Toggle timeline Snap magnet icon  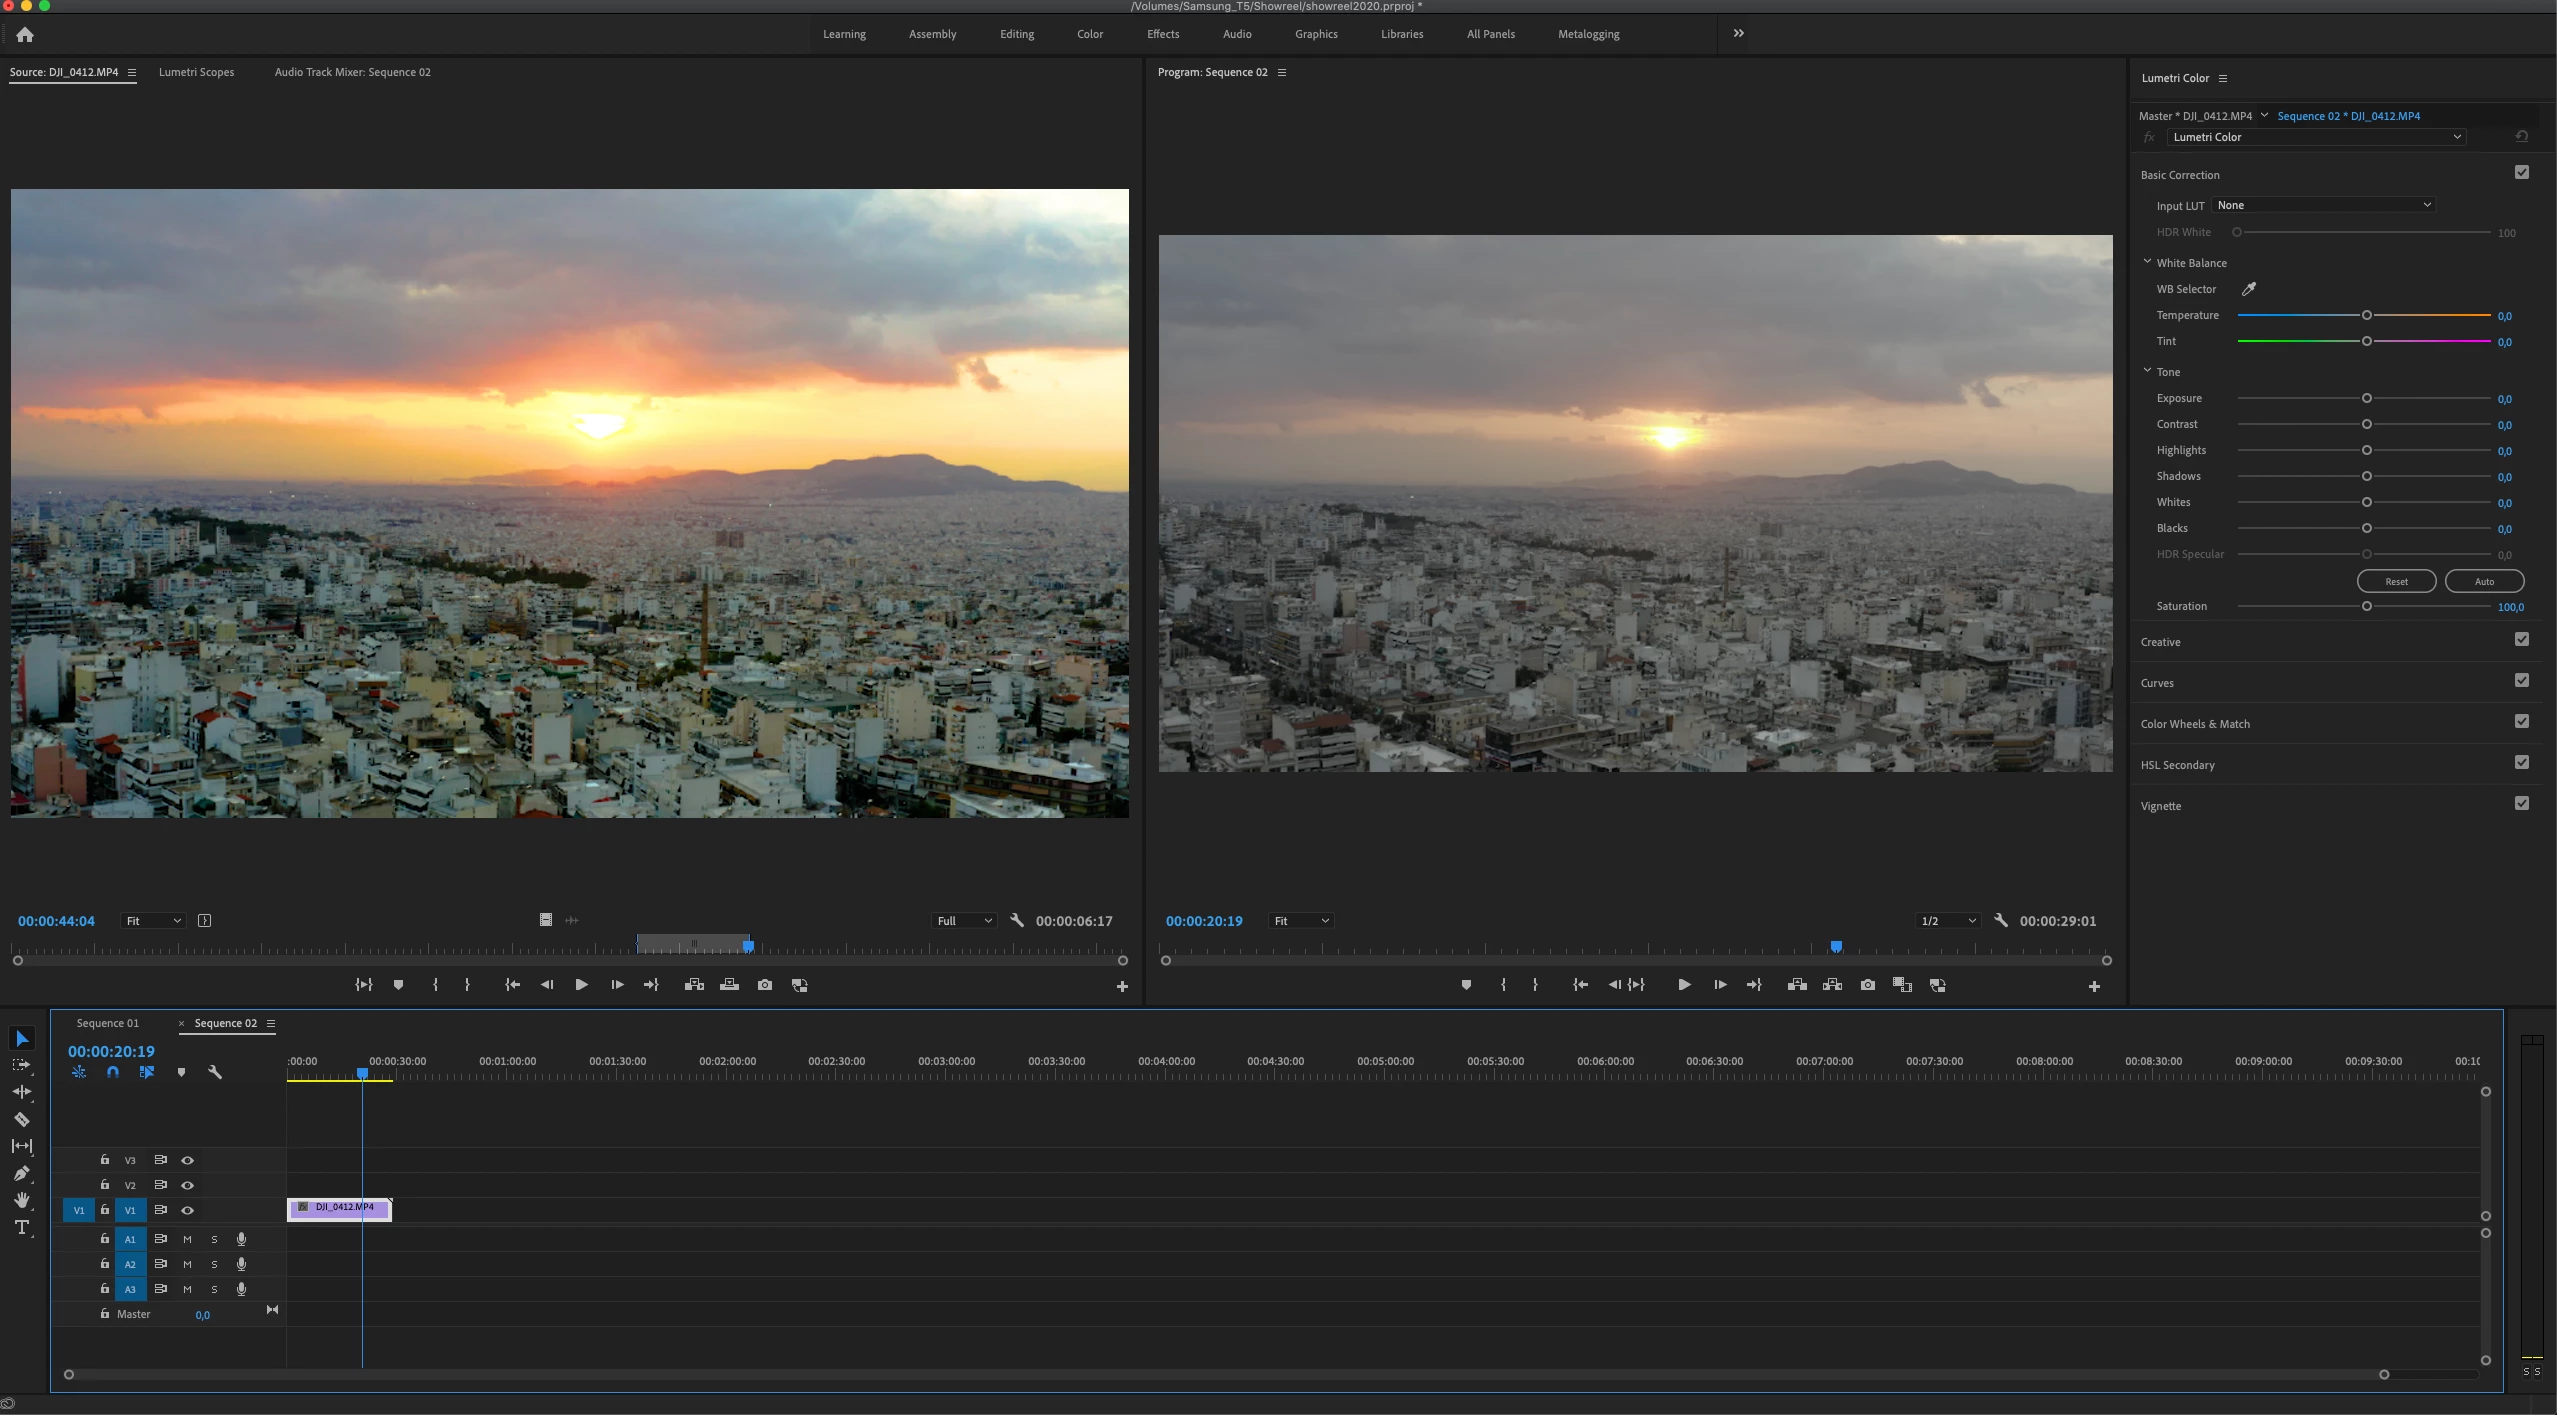click(113, 1072)
